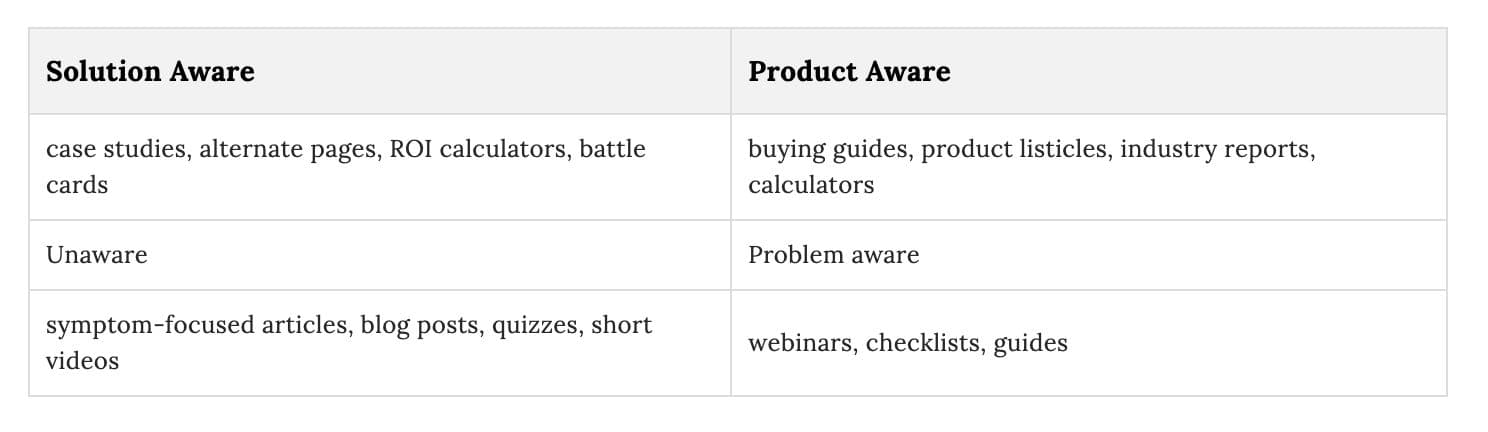Click the word 'videos' in last row
The width and height of the screenshot is (1488, 432).
82,361
